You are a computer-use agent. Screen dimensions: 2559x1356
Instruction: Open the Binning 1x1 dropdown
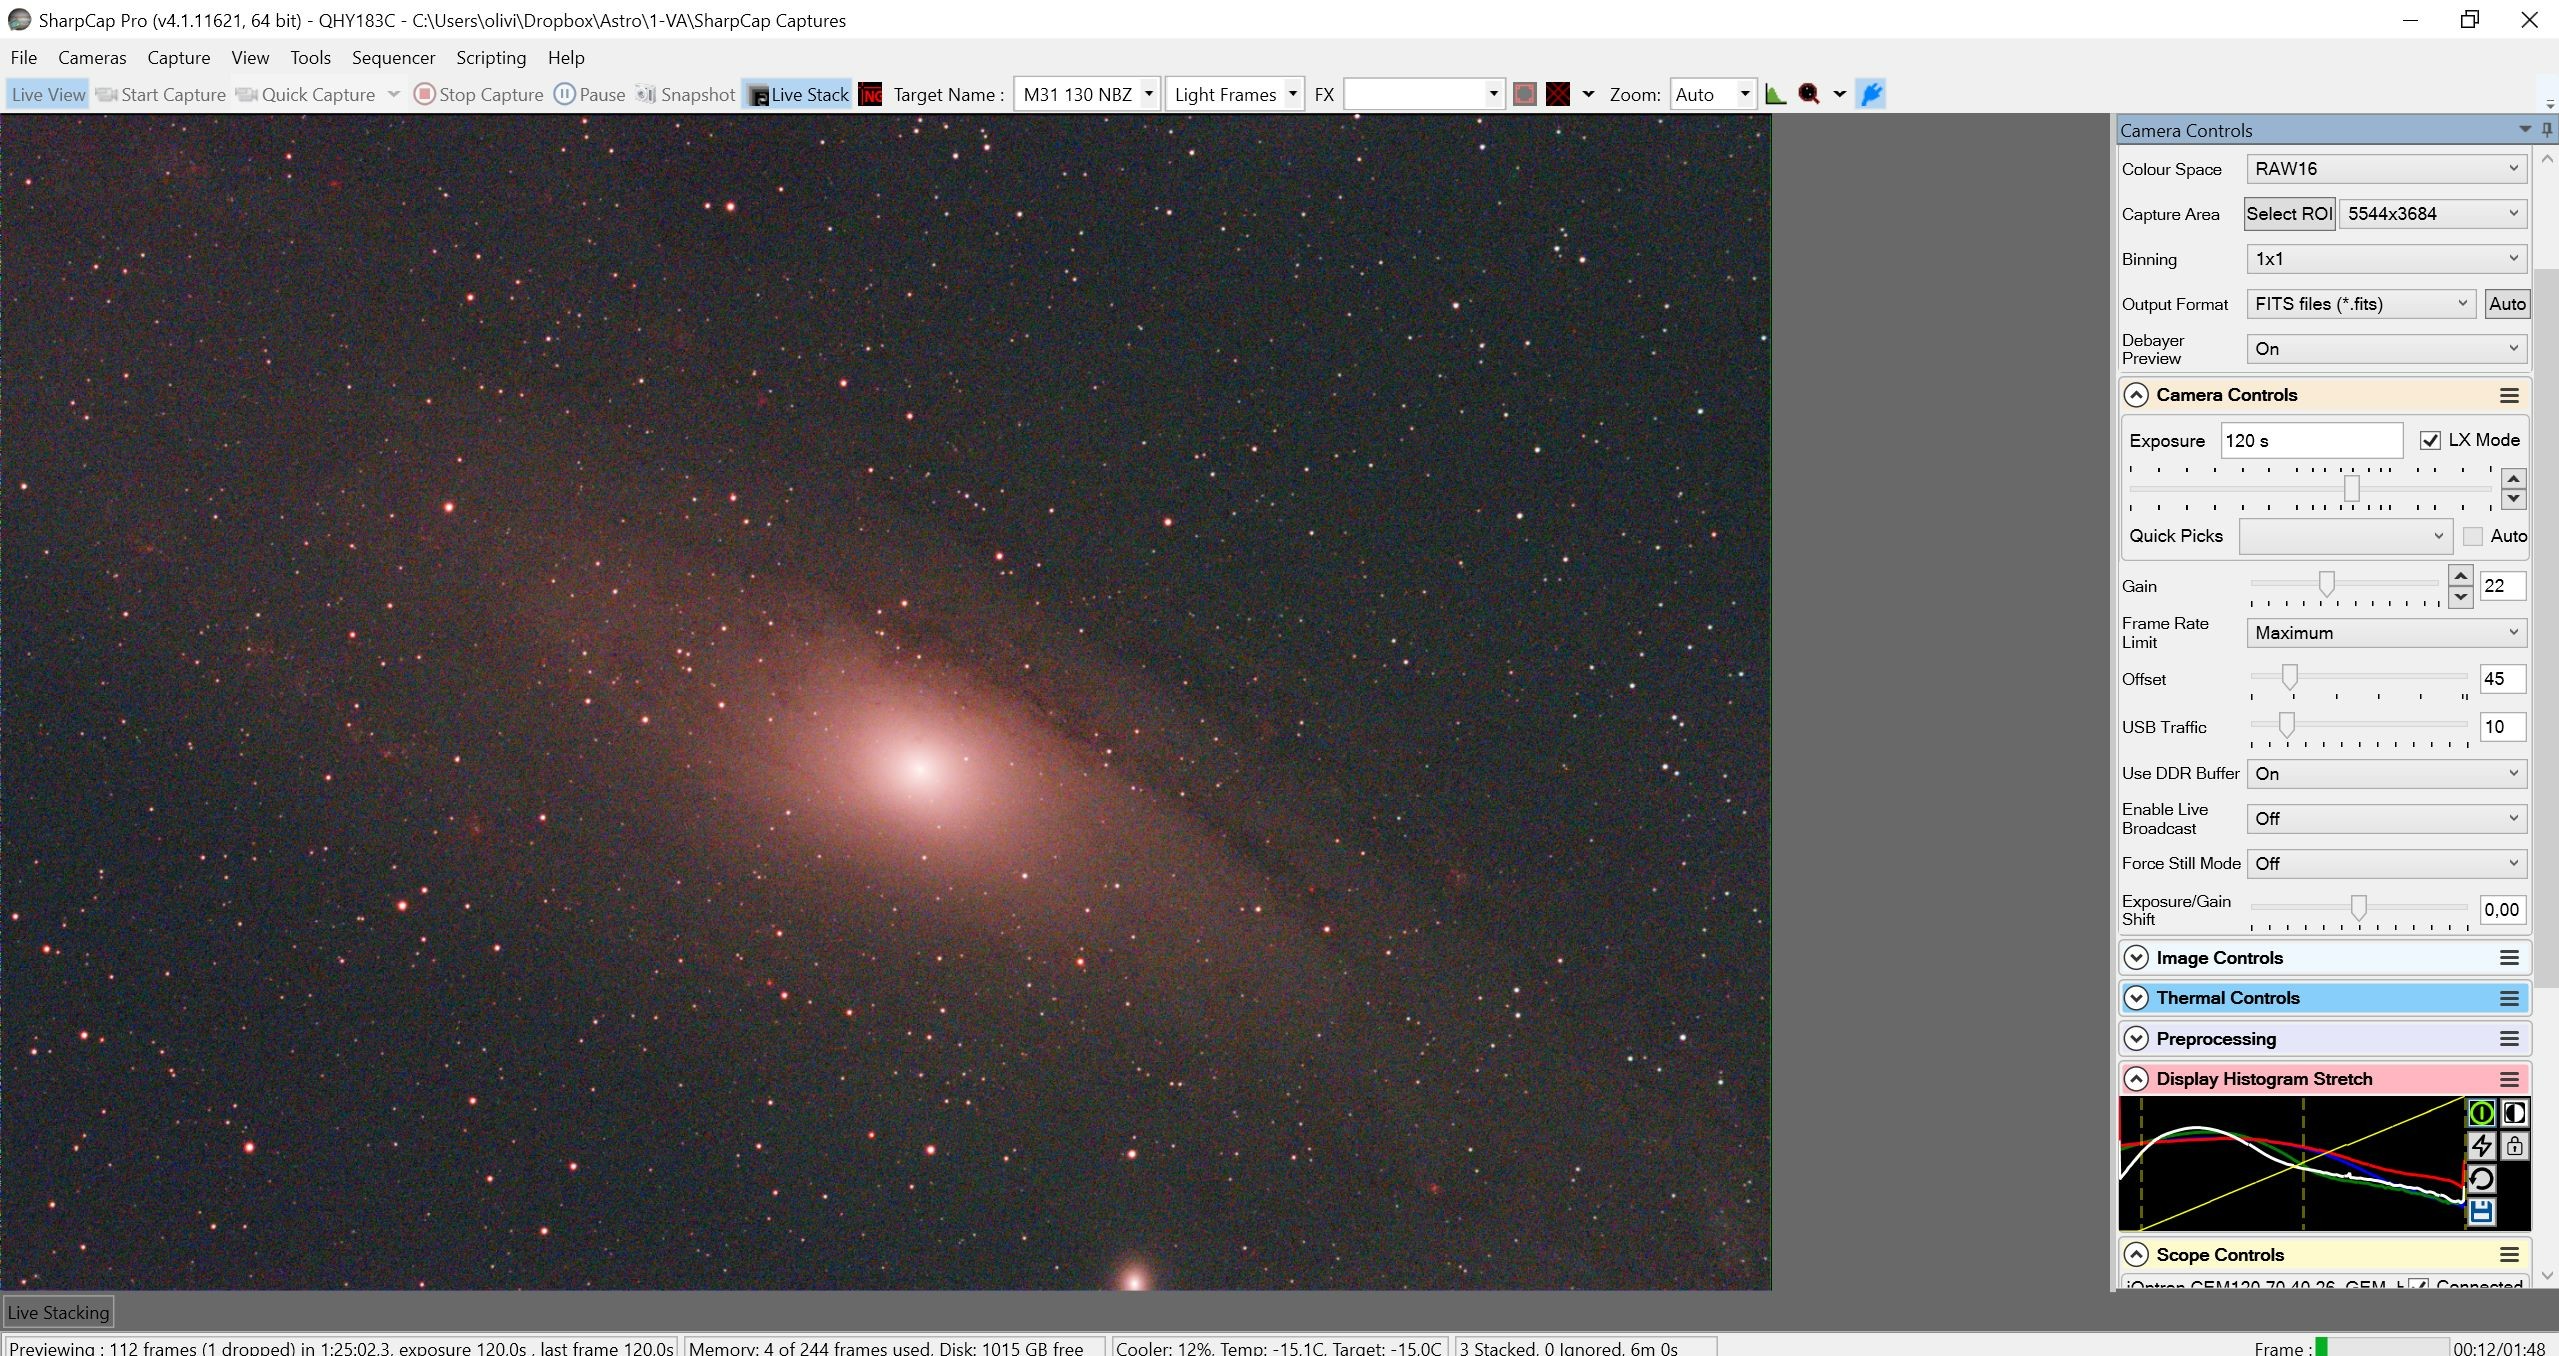point(2386,259)
